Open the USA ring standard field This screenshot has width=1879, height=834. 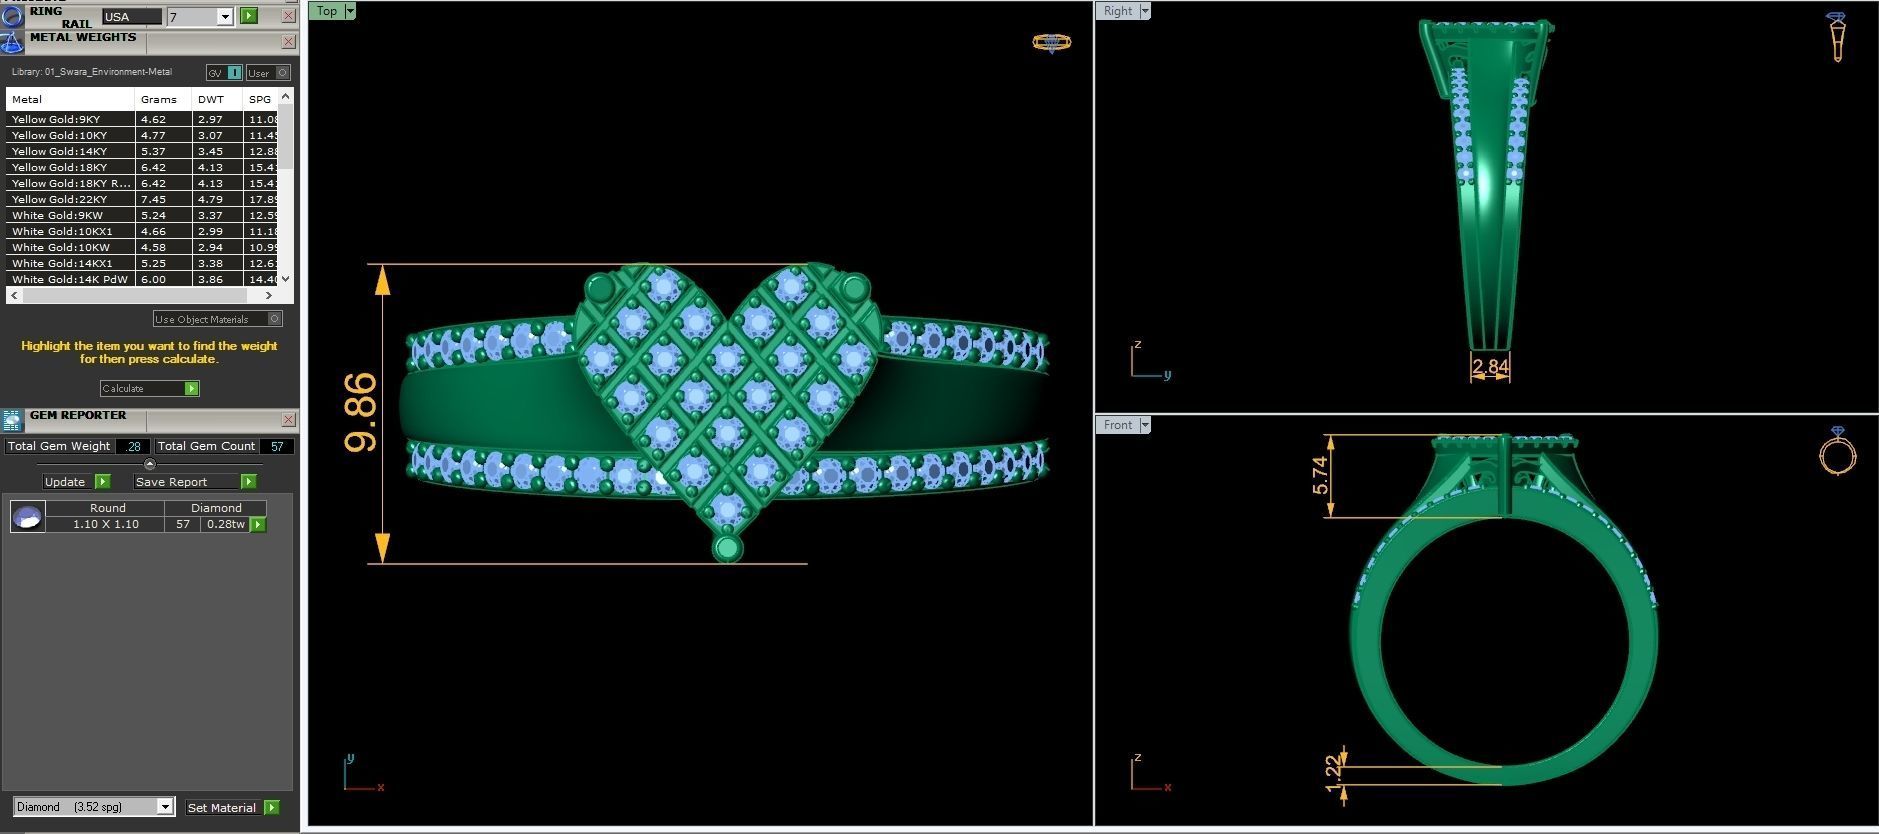[132, 17]
